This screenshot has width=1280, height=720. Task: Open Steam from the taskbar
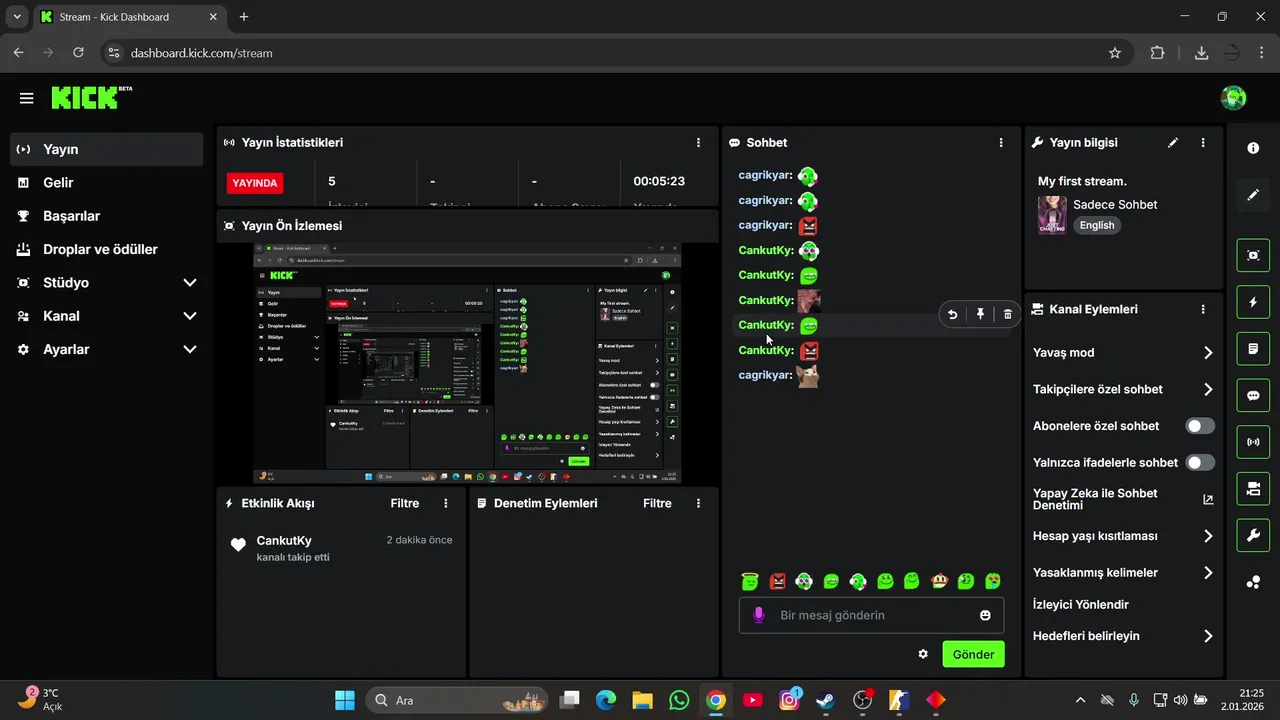(826, 700)
